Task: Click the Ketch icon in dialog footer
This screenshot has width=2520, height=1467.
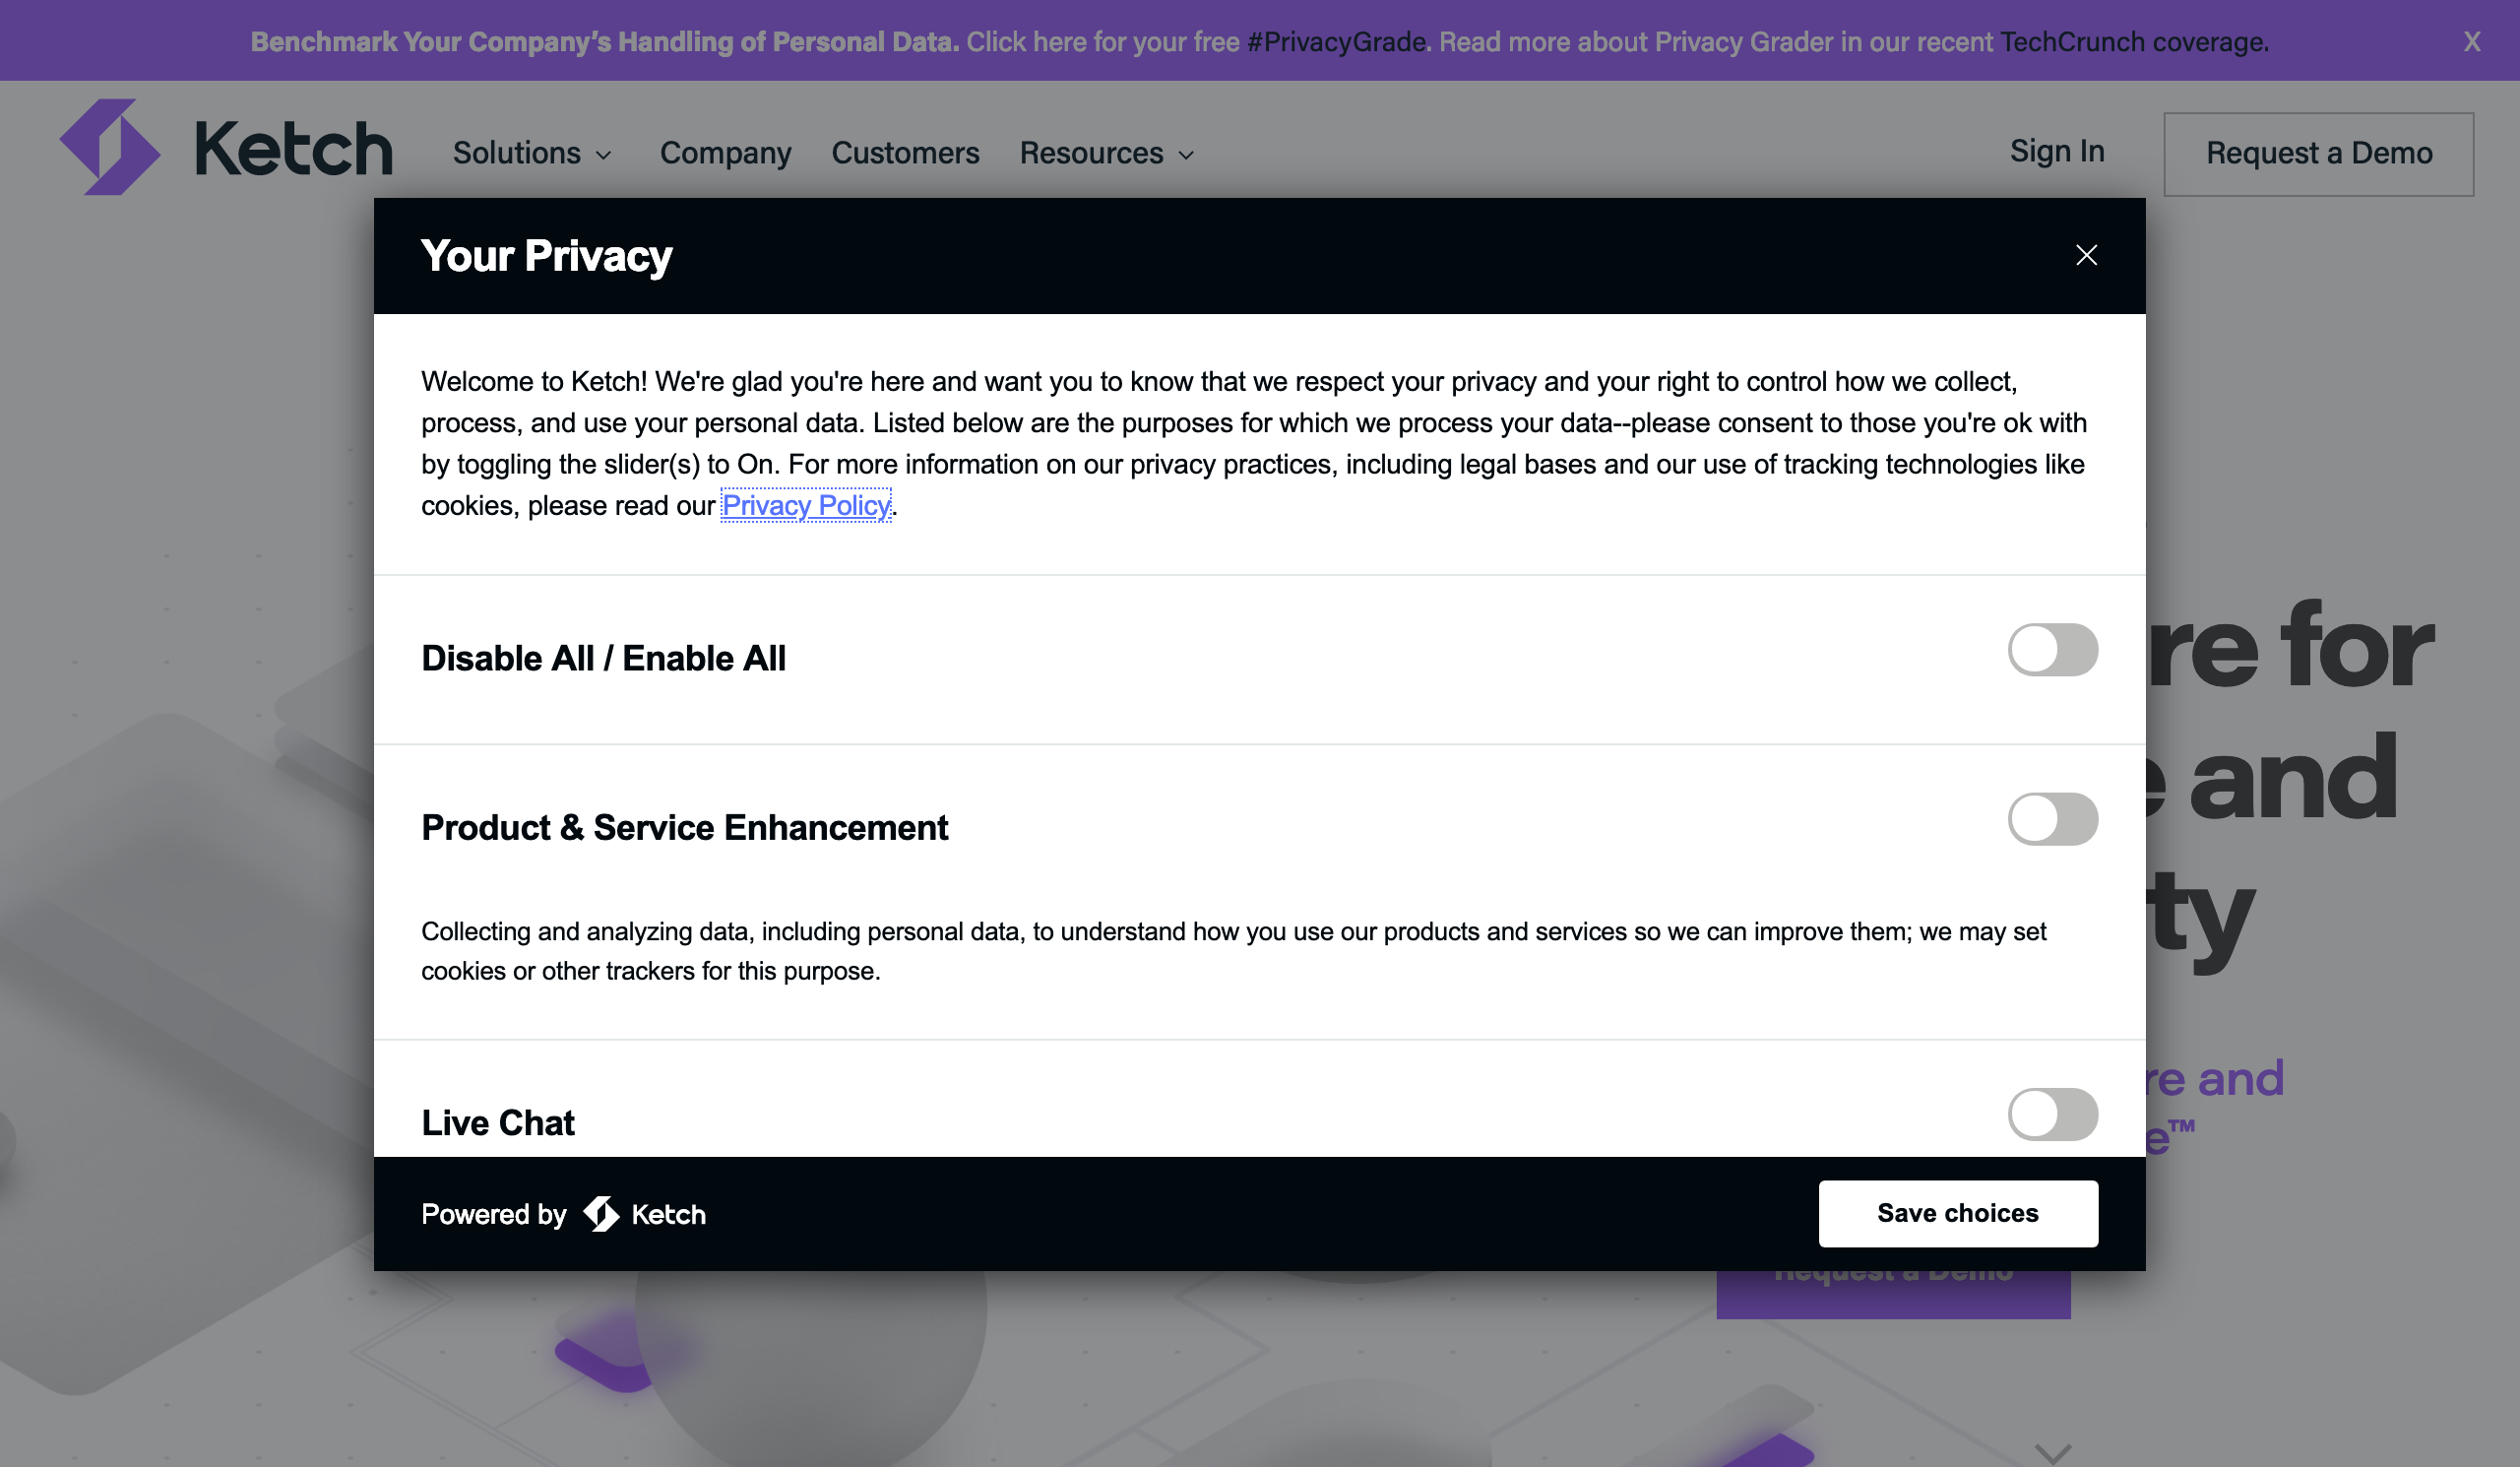Action: 602,1214
